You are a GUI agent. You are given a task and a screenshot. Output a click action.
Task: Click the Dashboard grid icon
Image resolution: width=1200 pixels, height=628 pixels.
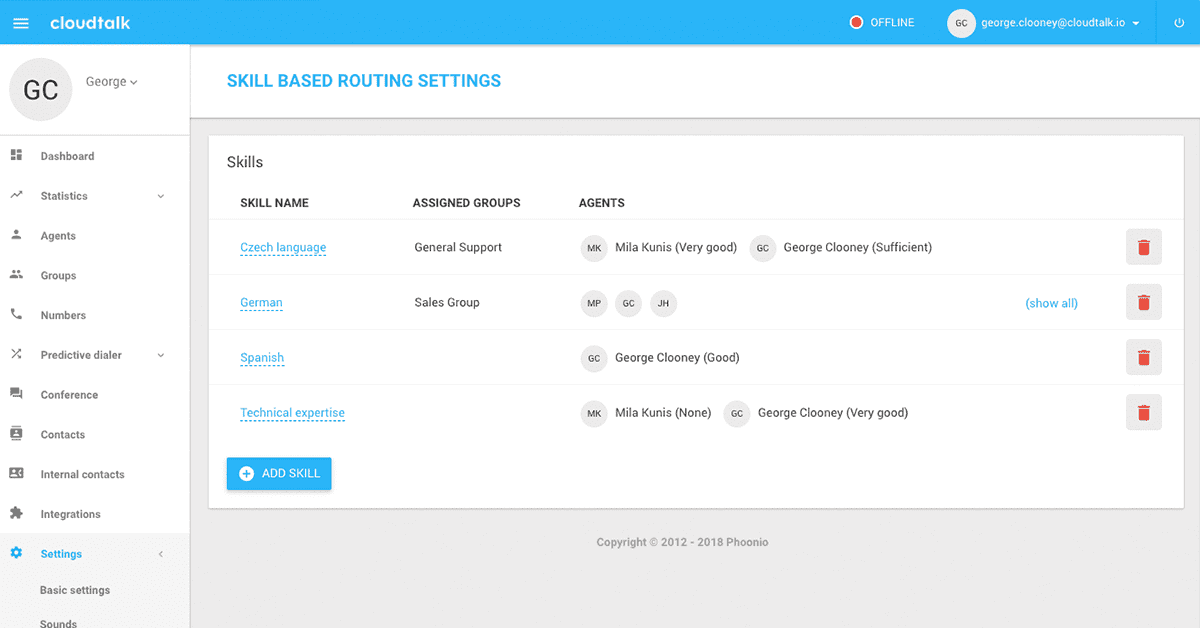point(16,155)
